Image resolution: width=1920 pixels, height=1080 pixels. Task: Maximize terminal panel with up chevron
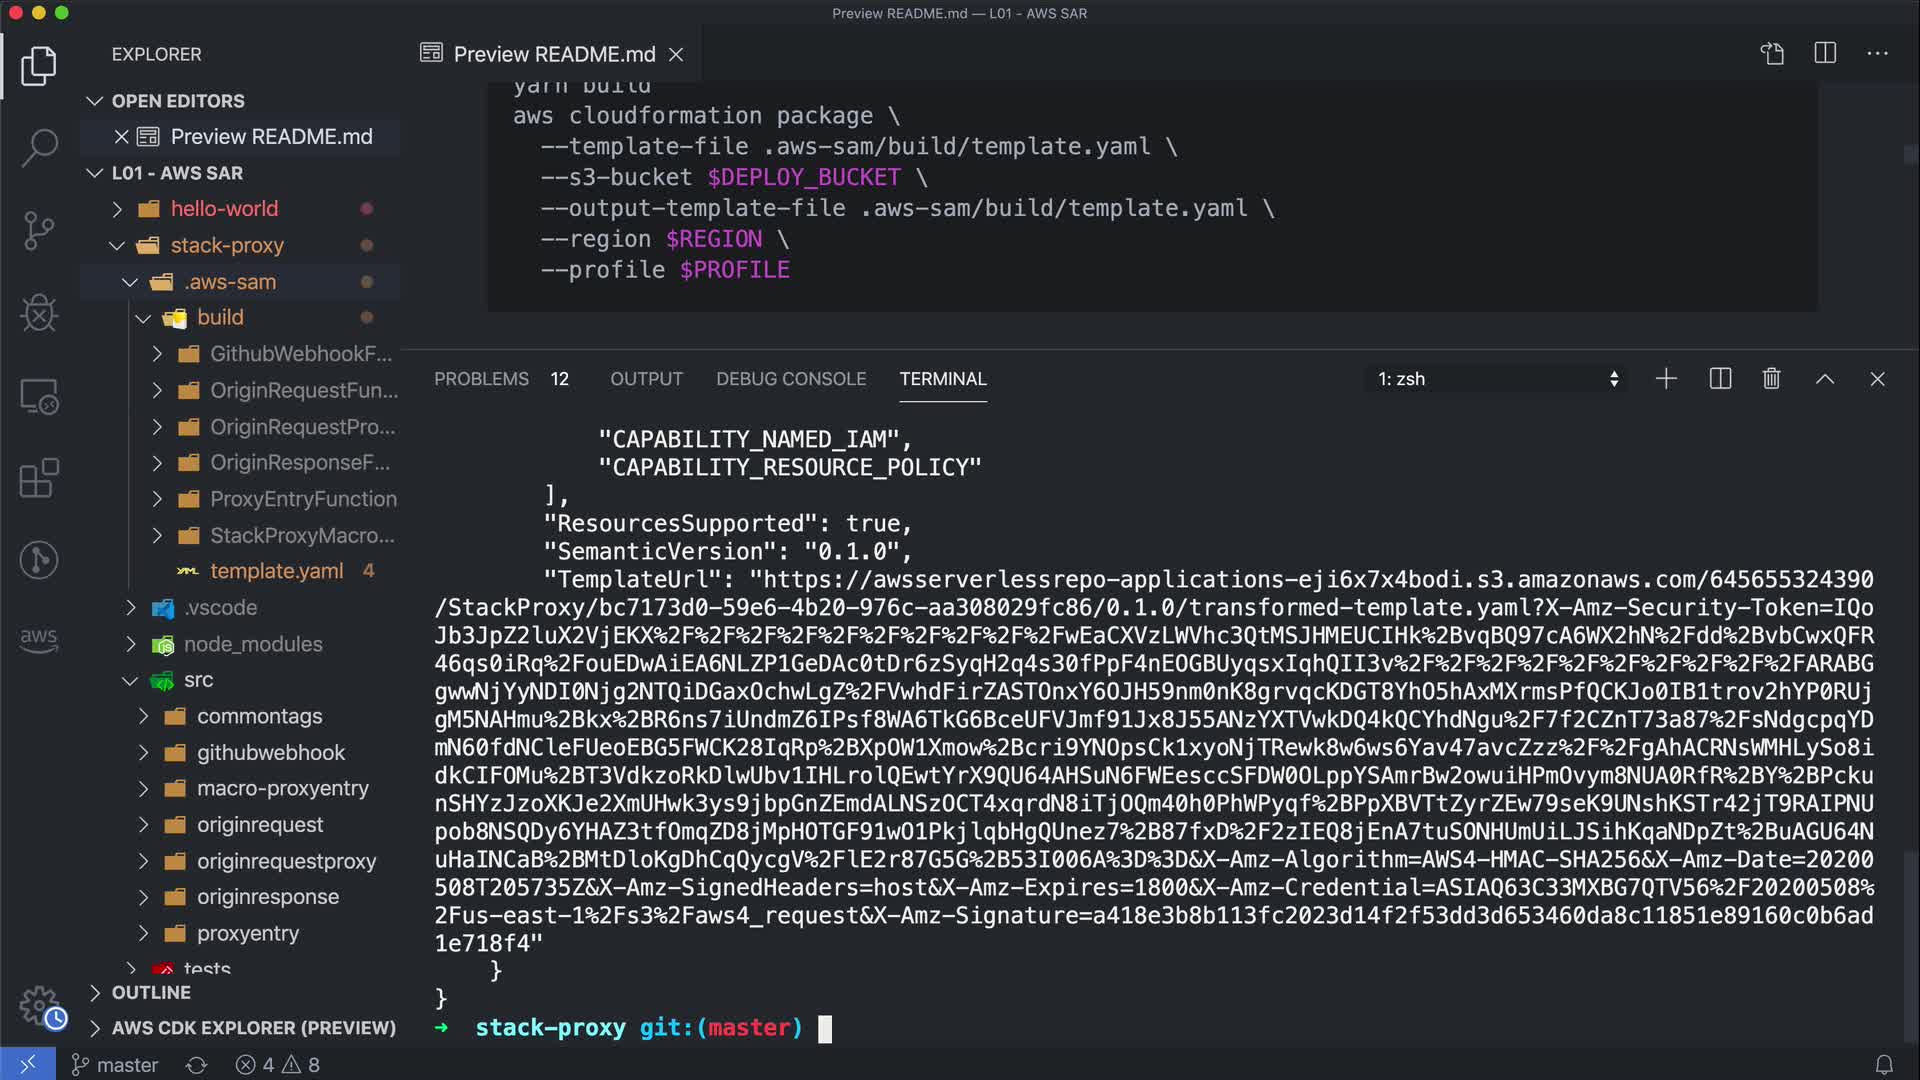point(1824,379)
